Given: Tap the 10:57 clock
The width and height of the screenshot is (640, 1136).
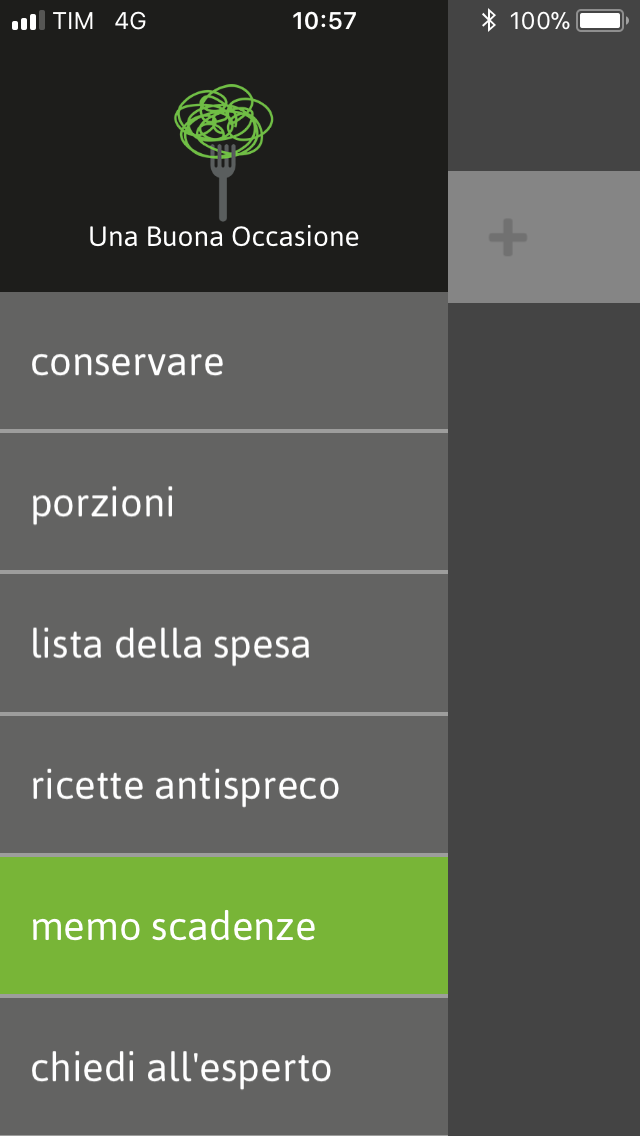Looking at the screenshot, I should point(324,21).
